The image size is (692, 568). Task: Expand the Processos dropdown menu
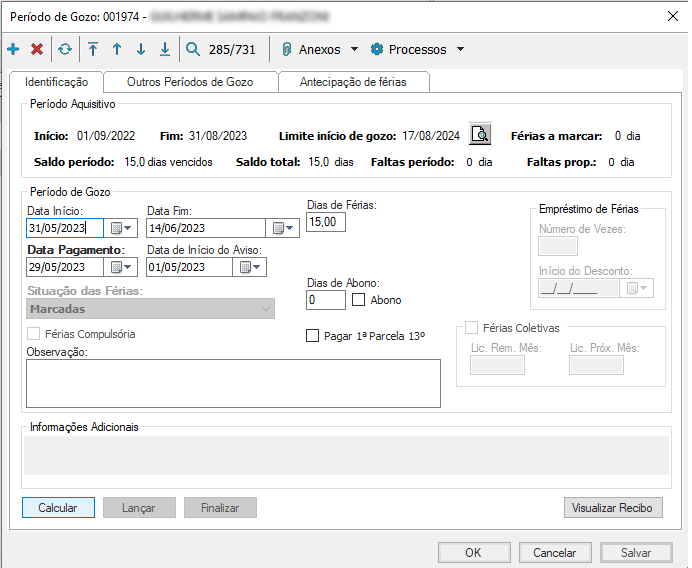tap(417, 49)
